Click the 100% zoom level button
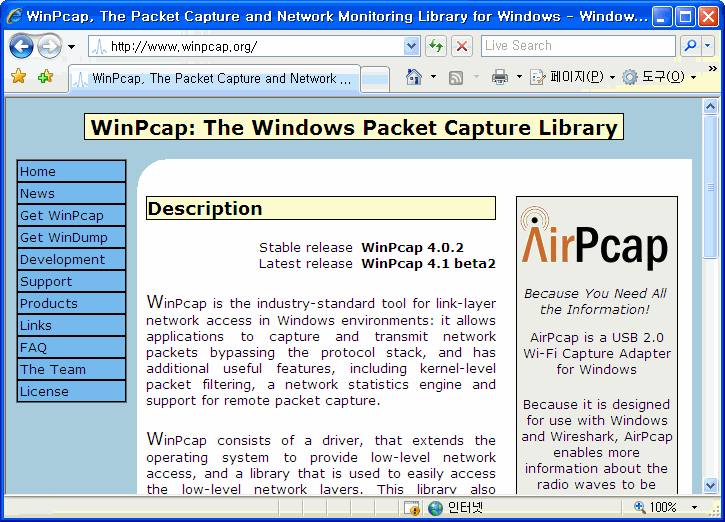725x522 pixels. [656, 508]
